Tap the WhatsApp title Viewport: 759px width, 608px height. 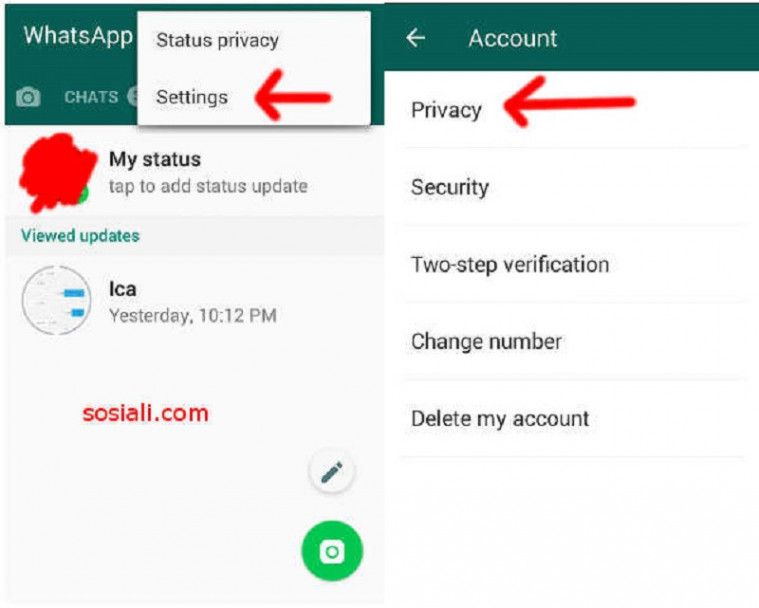point(78,36)
